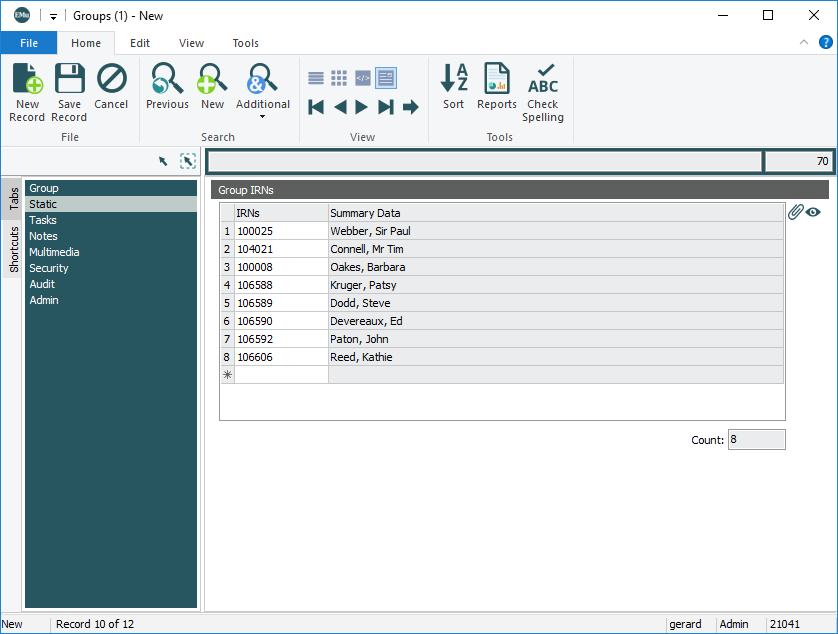This screenshot has width=838, height=634.
Task: Collapse the ribbon with the chevron
Action: (x=804, y=43)
